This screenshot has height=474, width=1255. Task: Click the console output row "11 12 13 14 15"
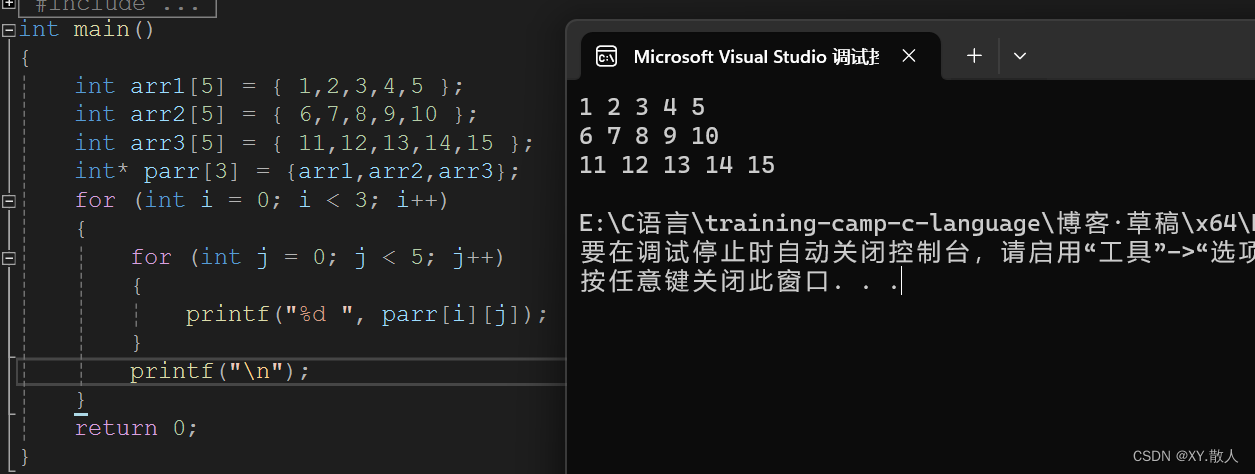point(677,164)
